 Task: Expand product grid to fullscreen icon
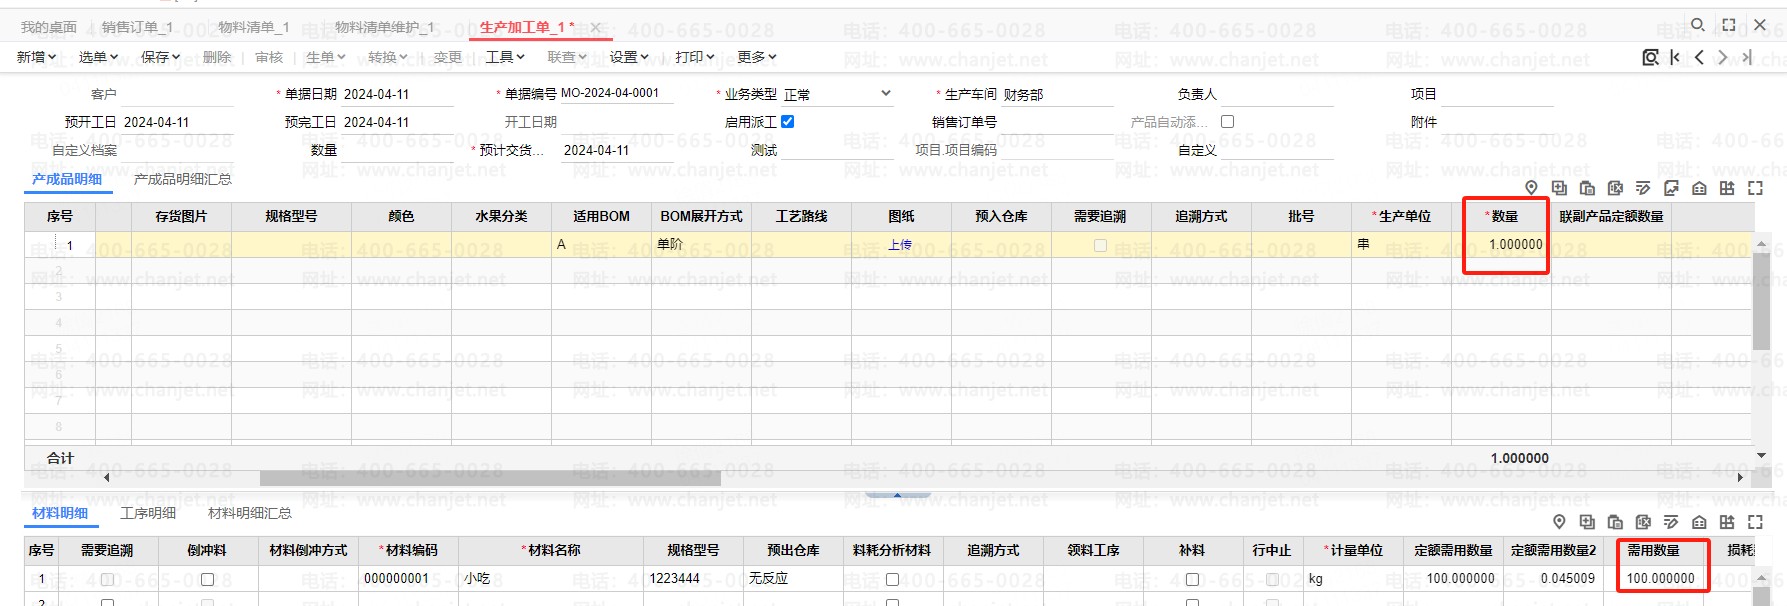coord(1755,188)
